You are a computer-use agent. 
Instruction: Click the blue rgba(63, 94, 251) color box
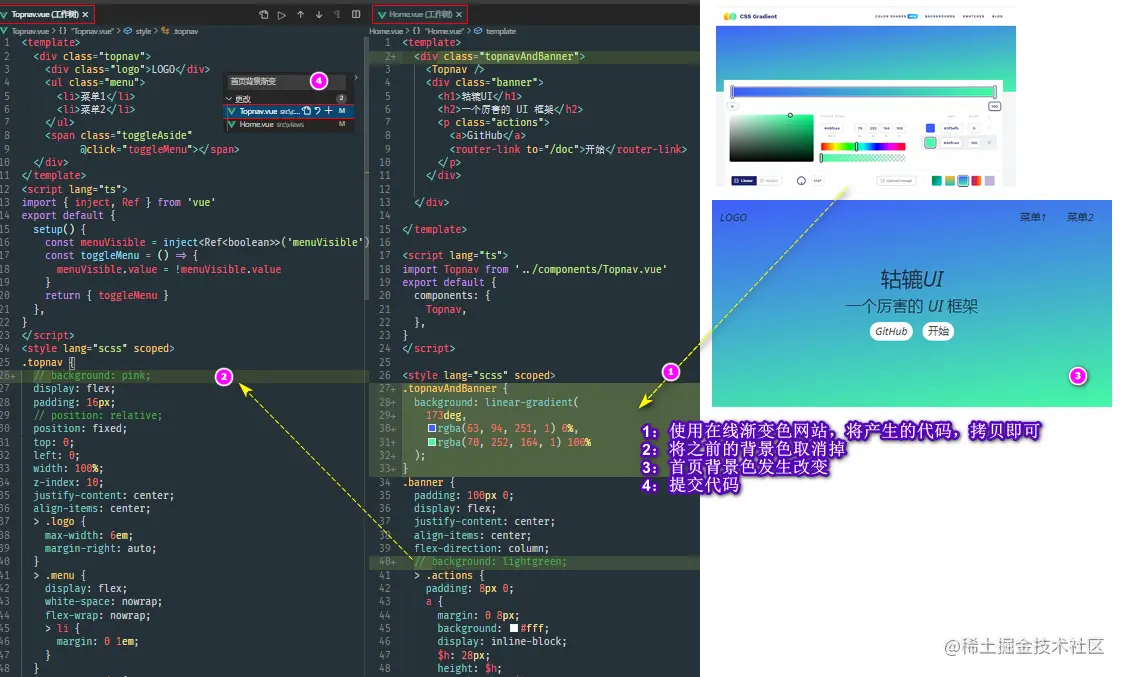(x=432, y=428)
